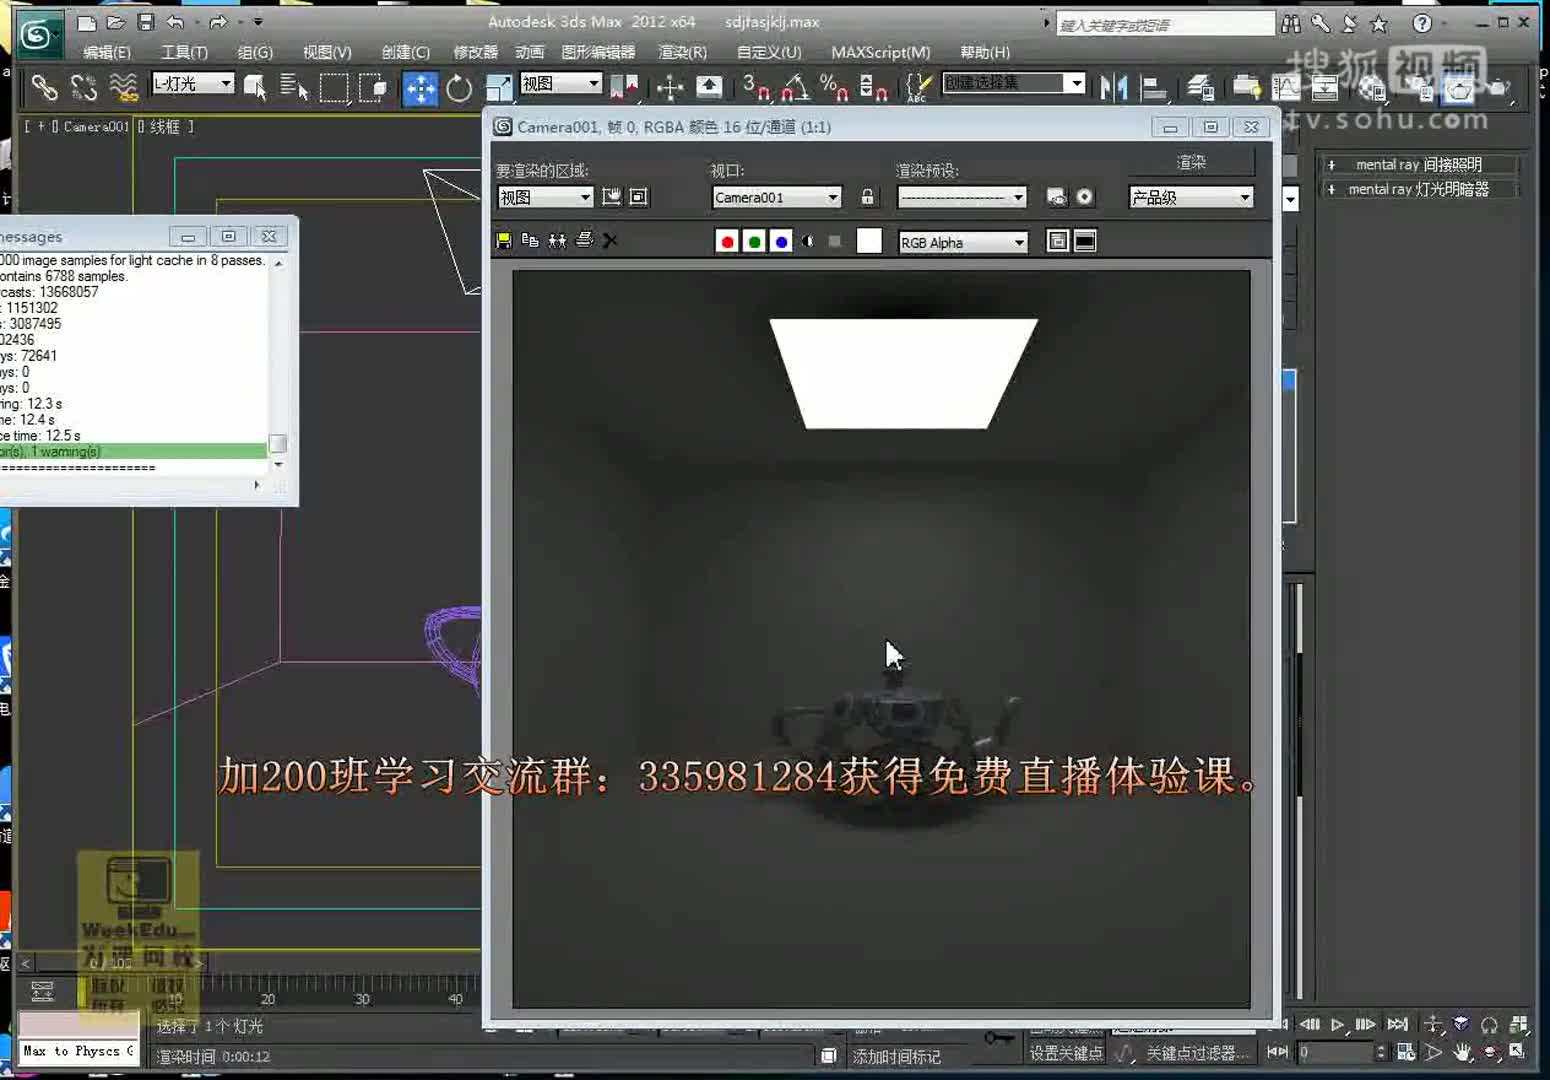Open the 视图 reference coordinate system dropdown
This screenshot has width=1550, height=1080.
click(x=561, y=83)
